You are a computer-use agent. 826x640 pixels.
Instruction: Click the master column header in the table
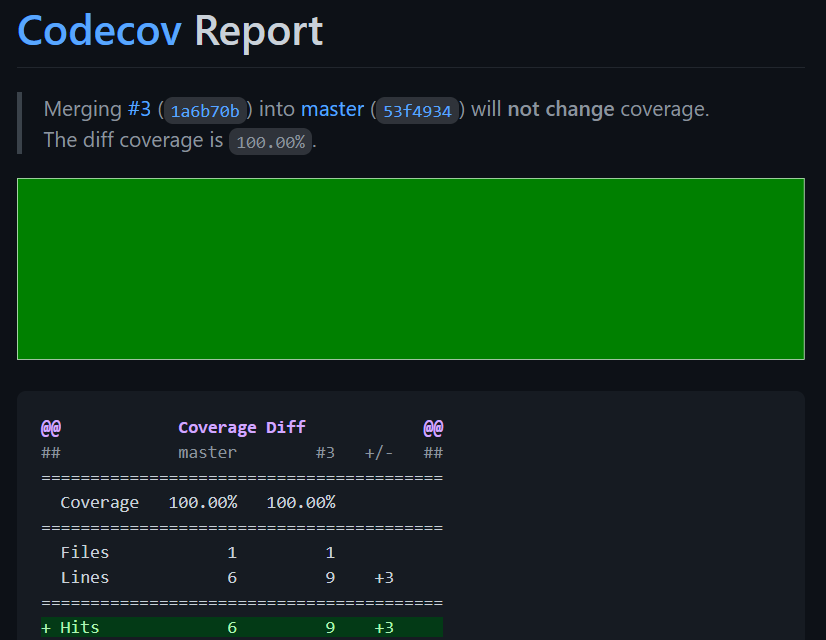coord(207,453)
